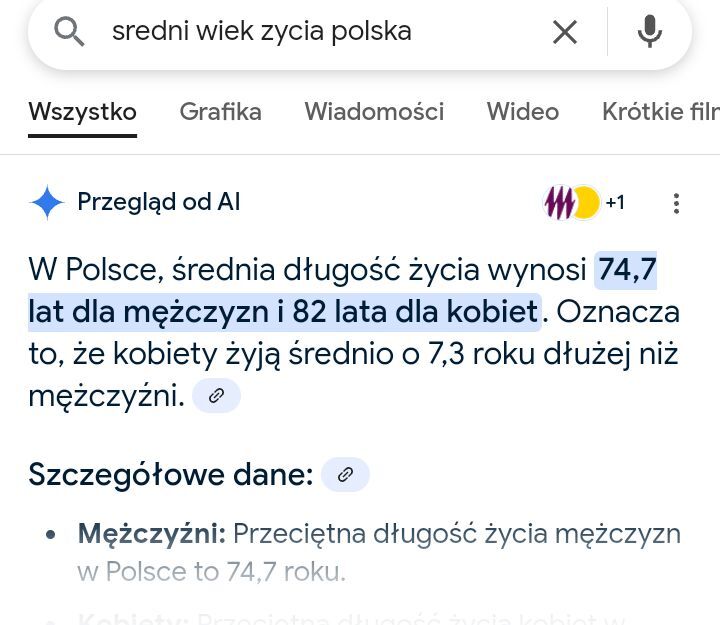
Task: Click the link chip after 'mężczyźni.'
Action: click(x=216, y=396)
